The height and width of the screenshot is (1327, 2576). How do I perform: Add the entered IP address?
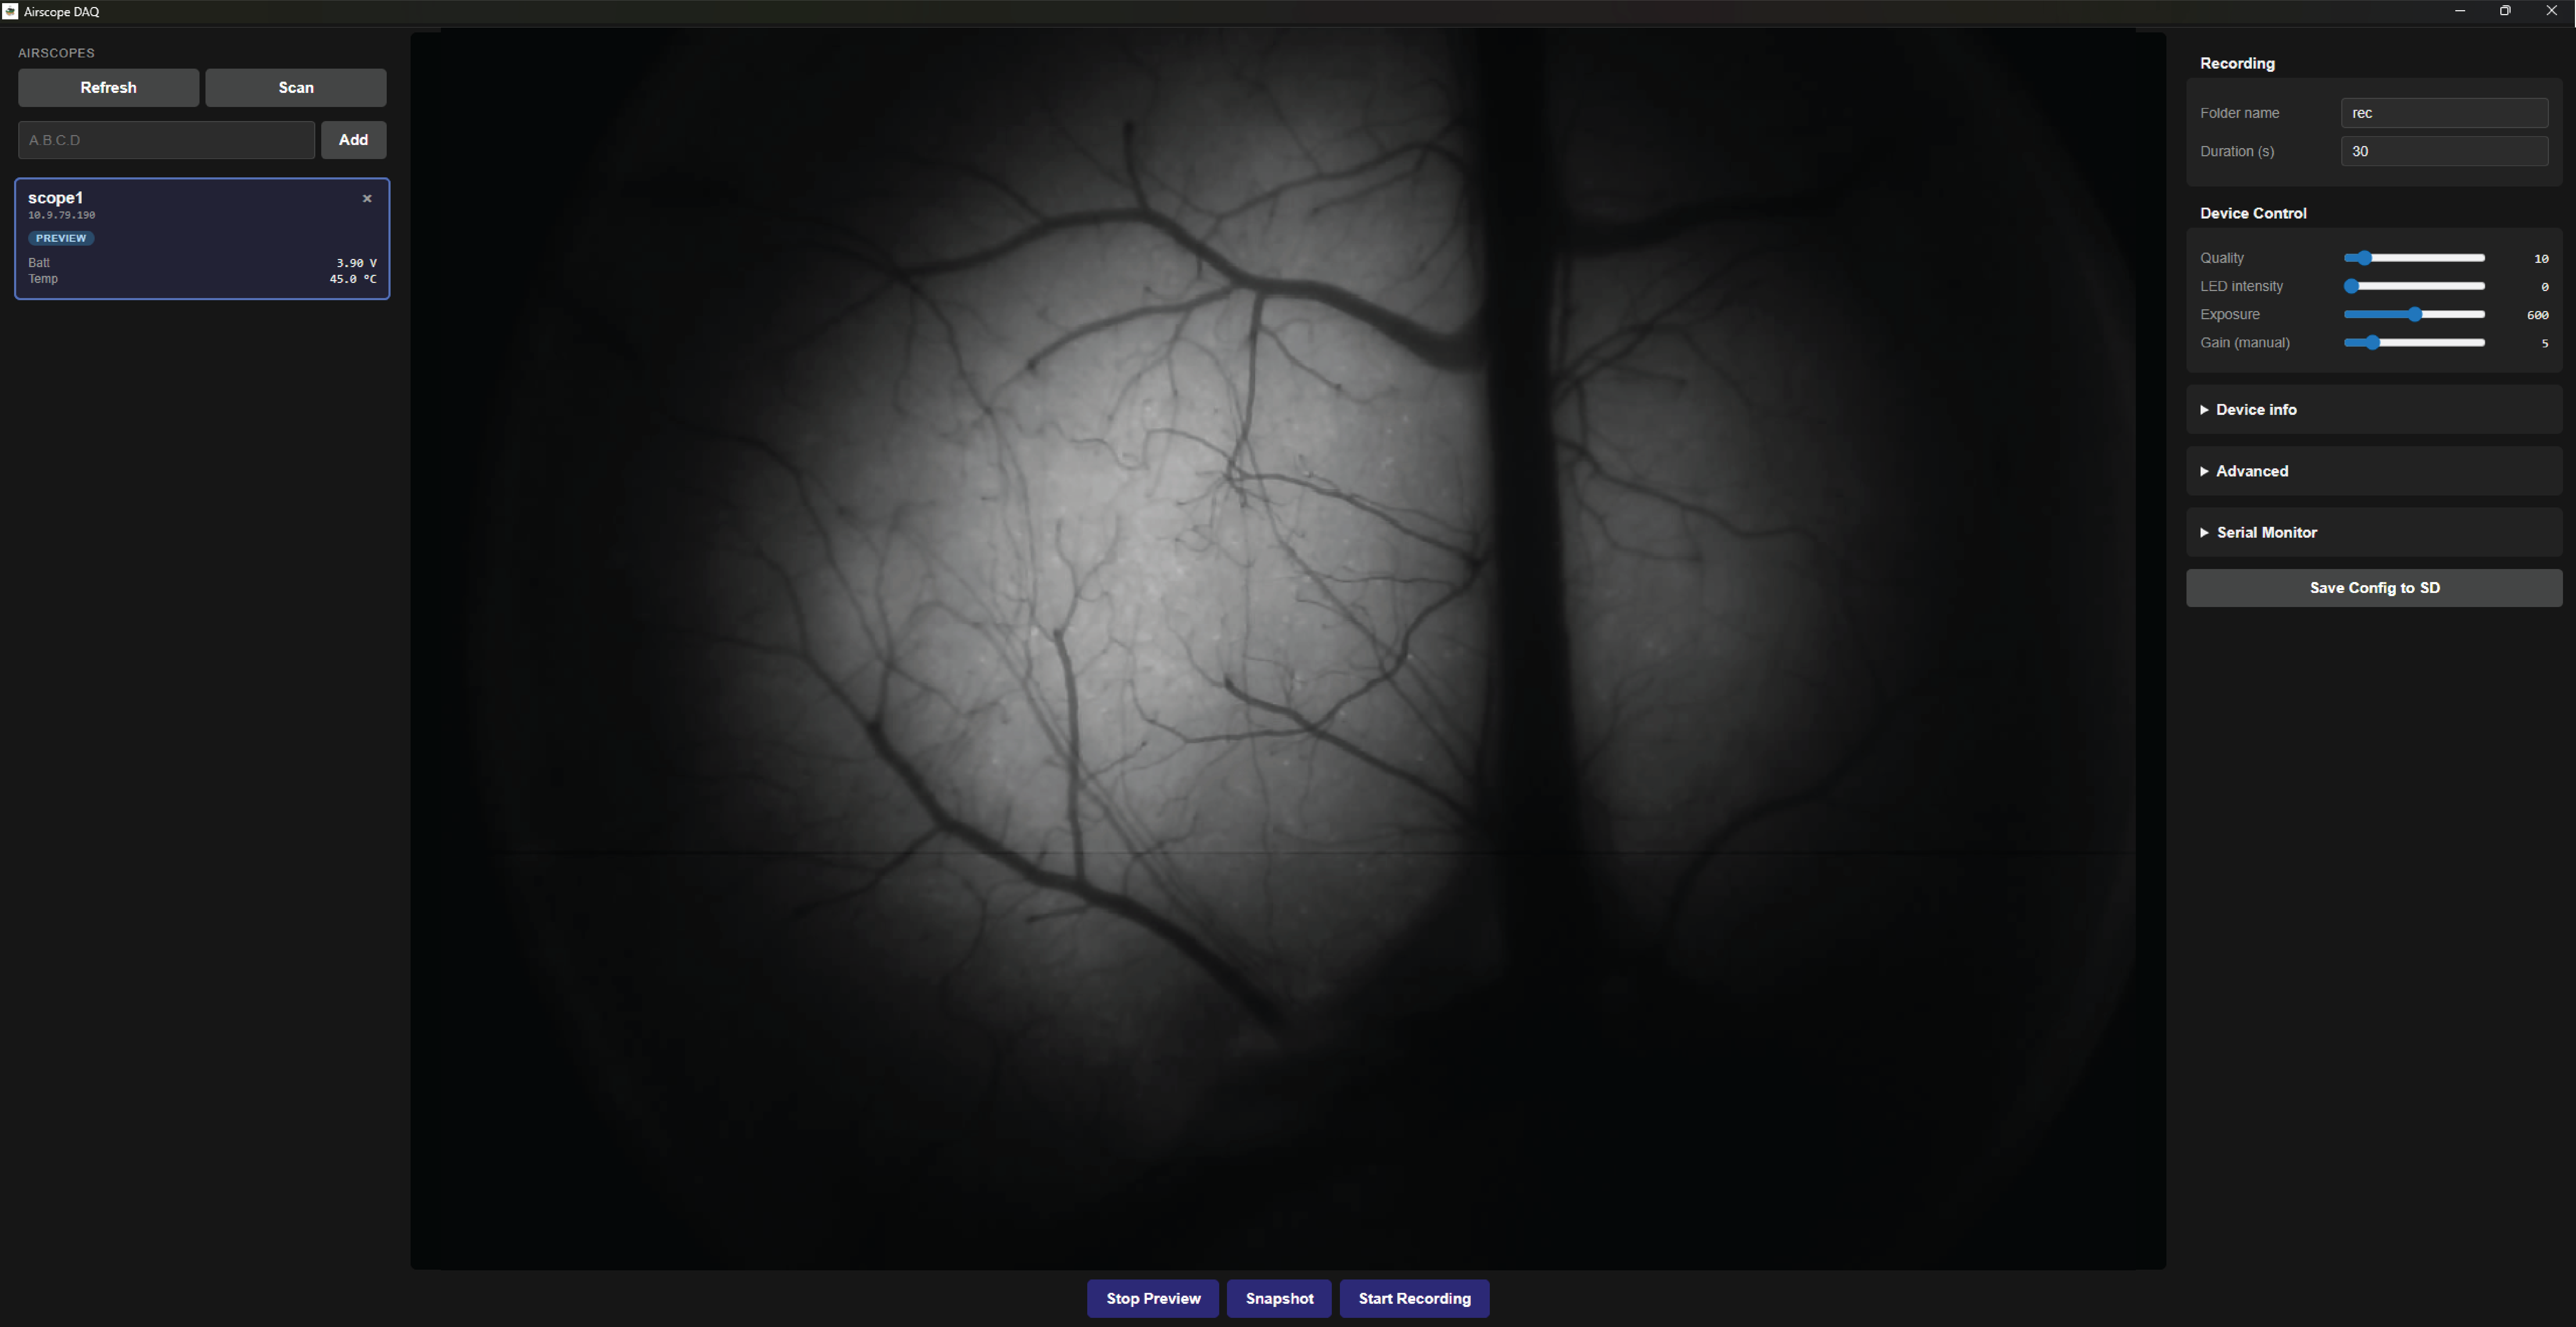pos(353,140)
